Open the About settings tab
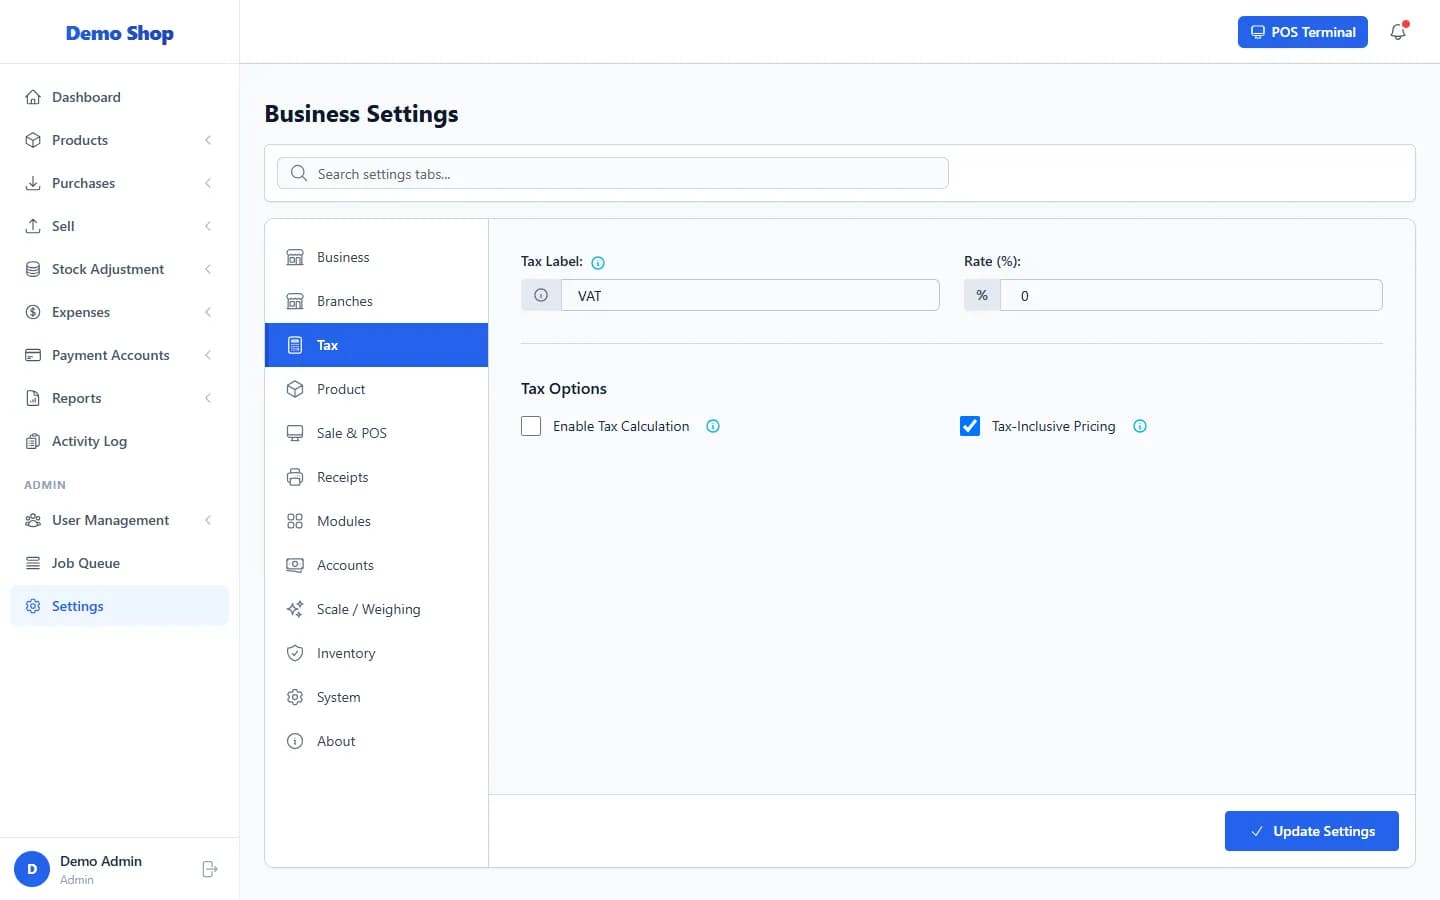 coord(376,741)
